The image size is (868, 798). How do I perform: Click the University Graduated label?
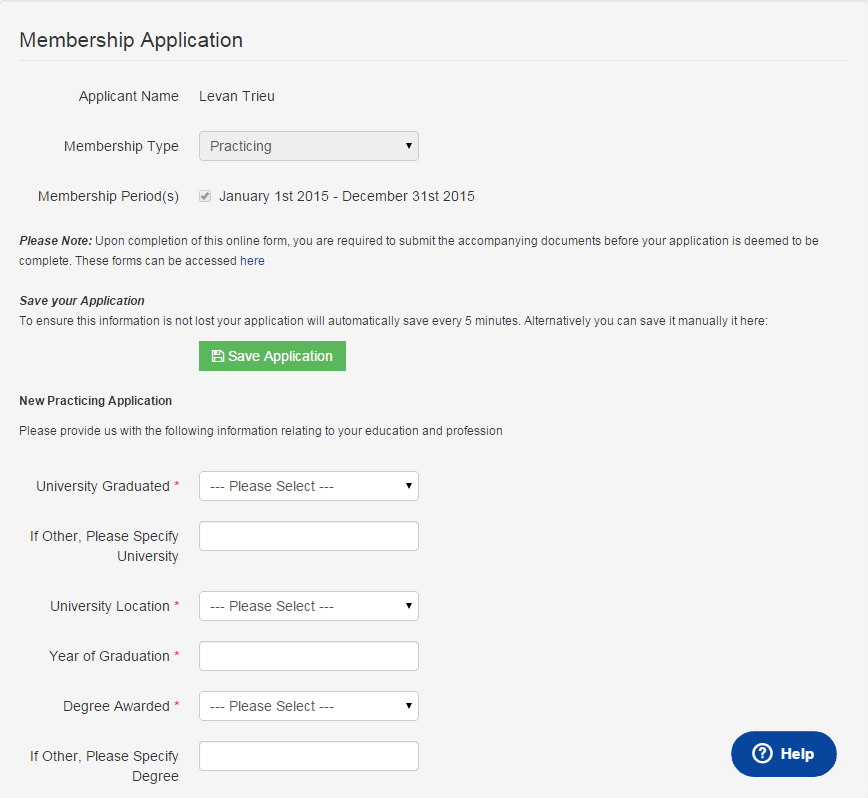tap(103, 486)
